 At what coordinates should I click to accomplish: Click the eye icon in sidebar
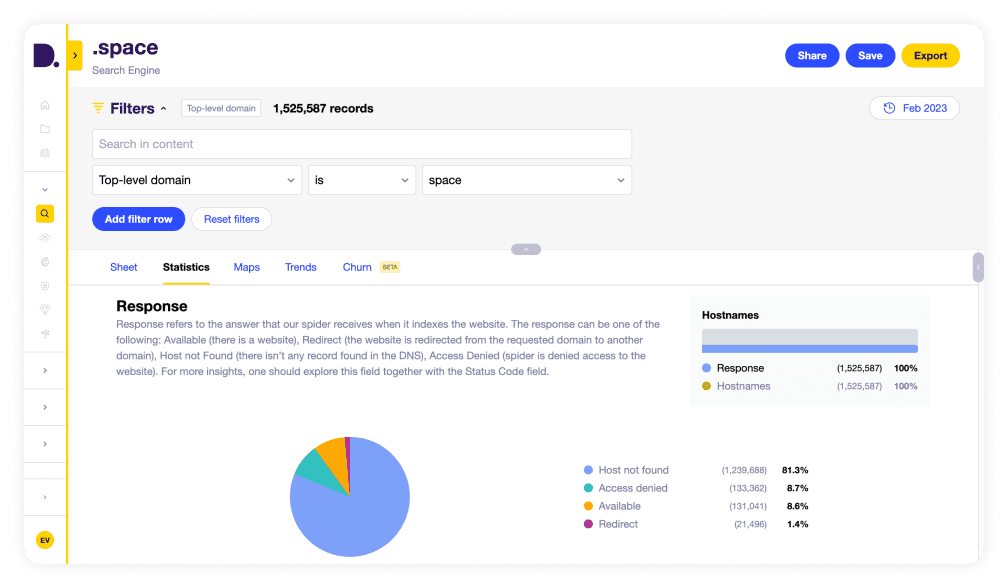(45, 237)
